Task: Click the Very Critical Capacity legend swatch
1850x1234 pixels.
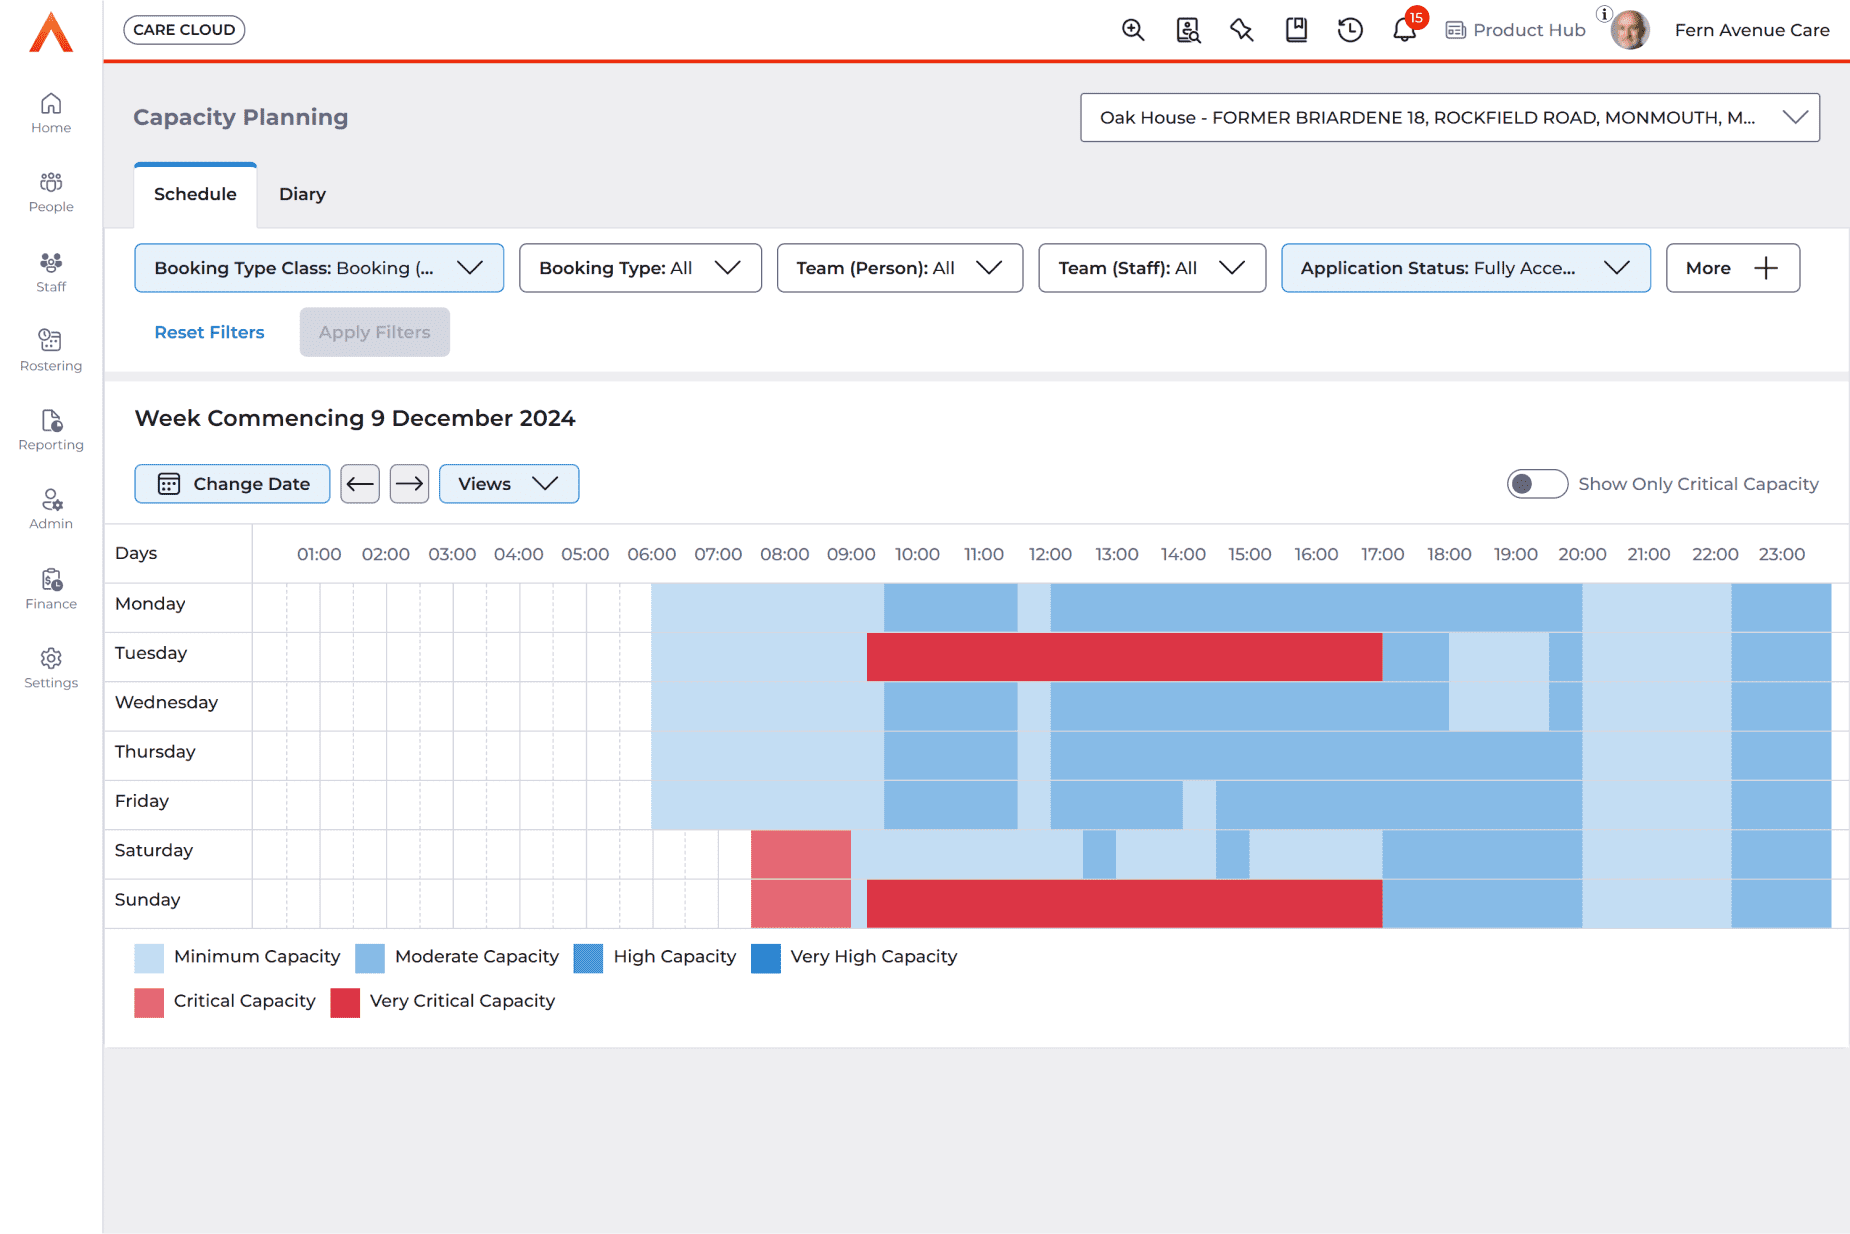Action: click(x=345, y=1002)
